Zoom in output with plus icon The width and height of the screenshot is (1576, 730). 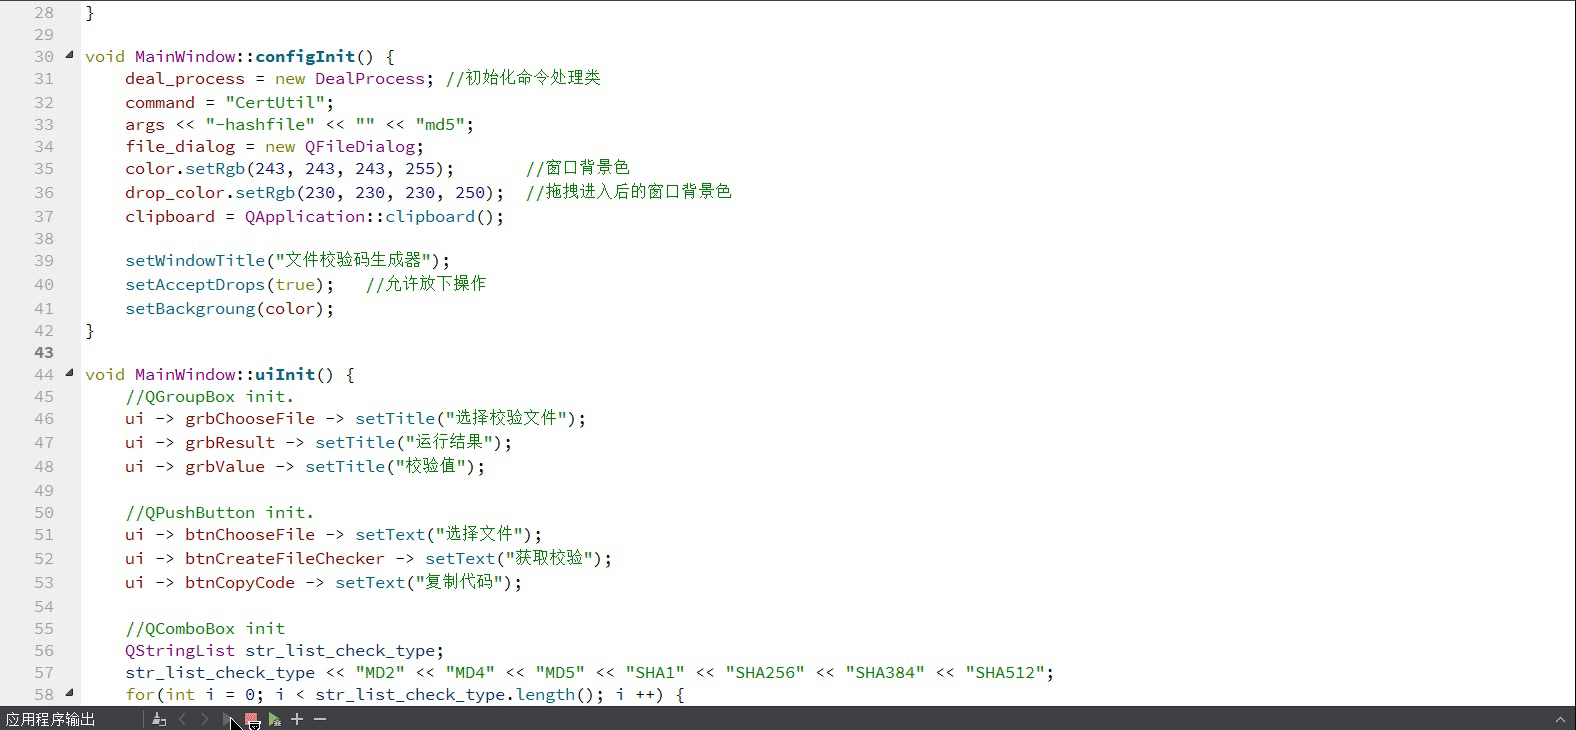[x=297, y=719]
